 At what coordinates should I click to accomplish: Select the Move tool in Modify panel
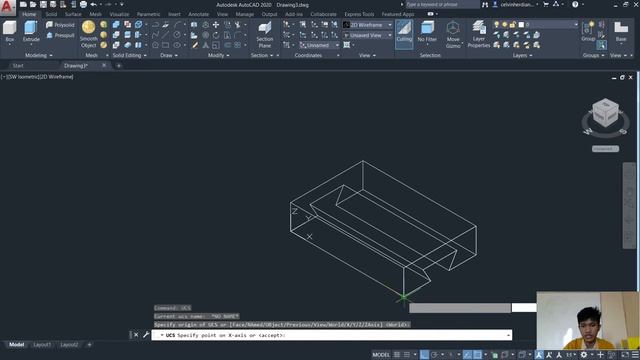(x=216, y=25)
